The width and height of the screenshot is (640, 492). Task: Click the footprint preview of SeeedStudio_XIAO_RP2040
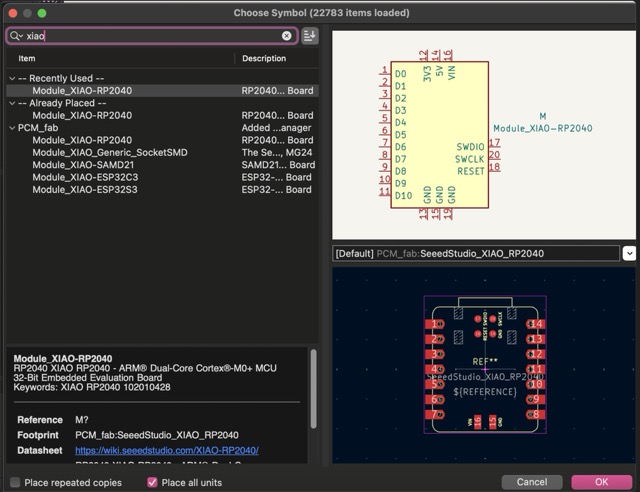[484, 365]
